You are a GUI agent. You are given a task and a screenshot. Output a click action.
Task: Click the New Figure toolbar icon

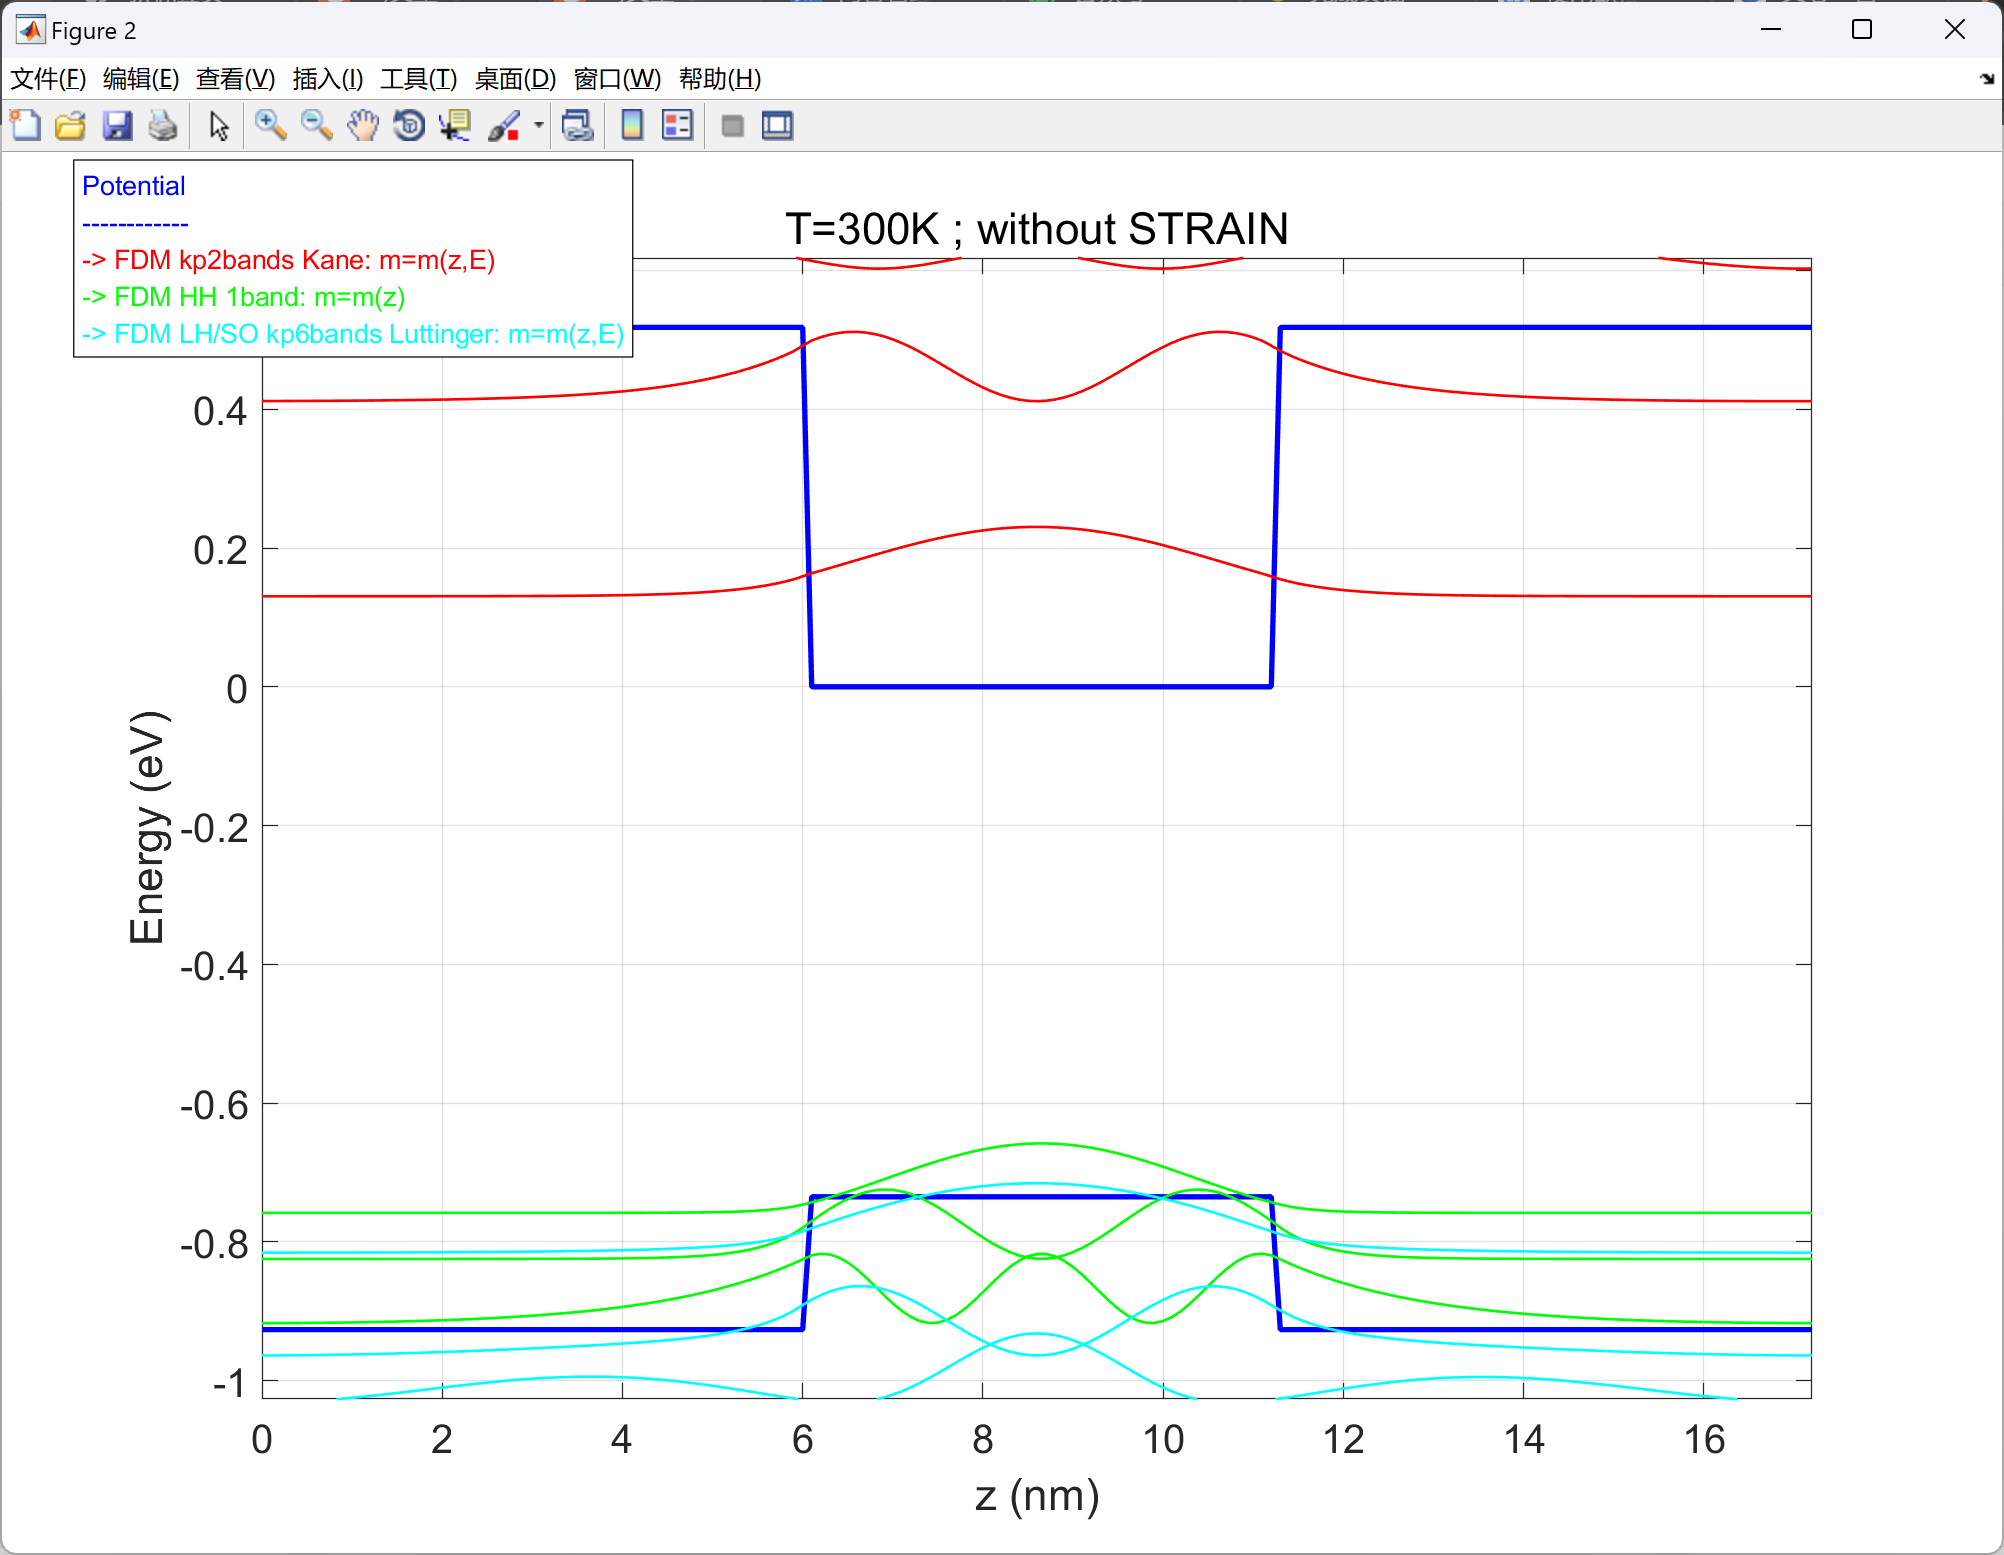25,126
